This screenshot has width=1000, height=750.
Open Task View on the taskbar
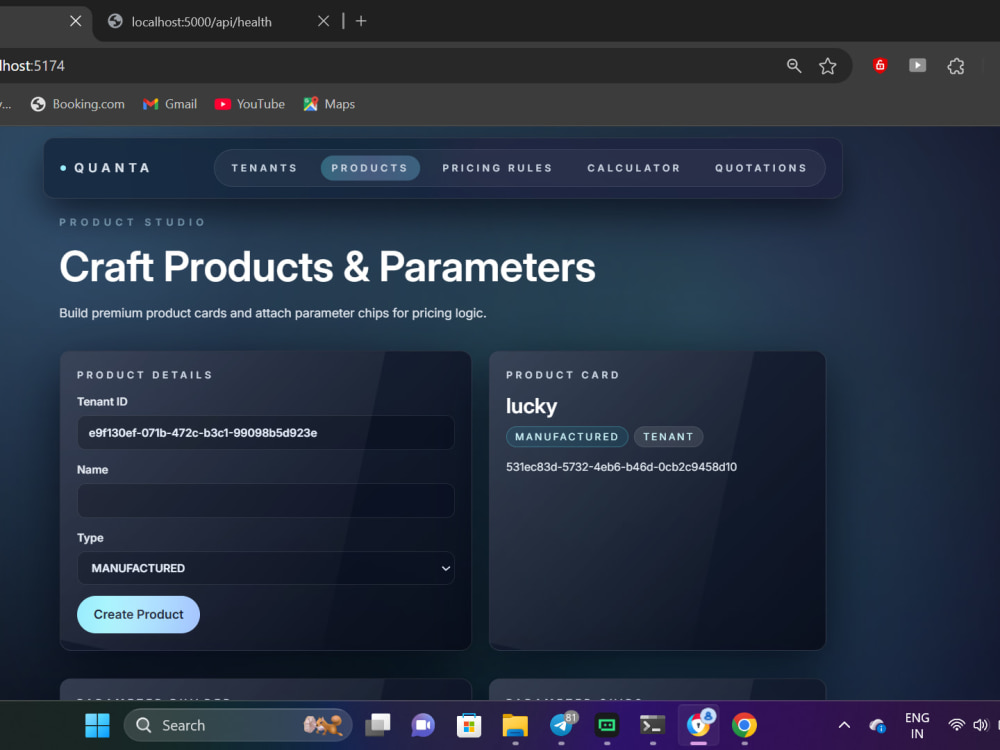(378, 725)
